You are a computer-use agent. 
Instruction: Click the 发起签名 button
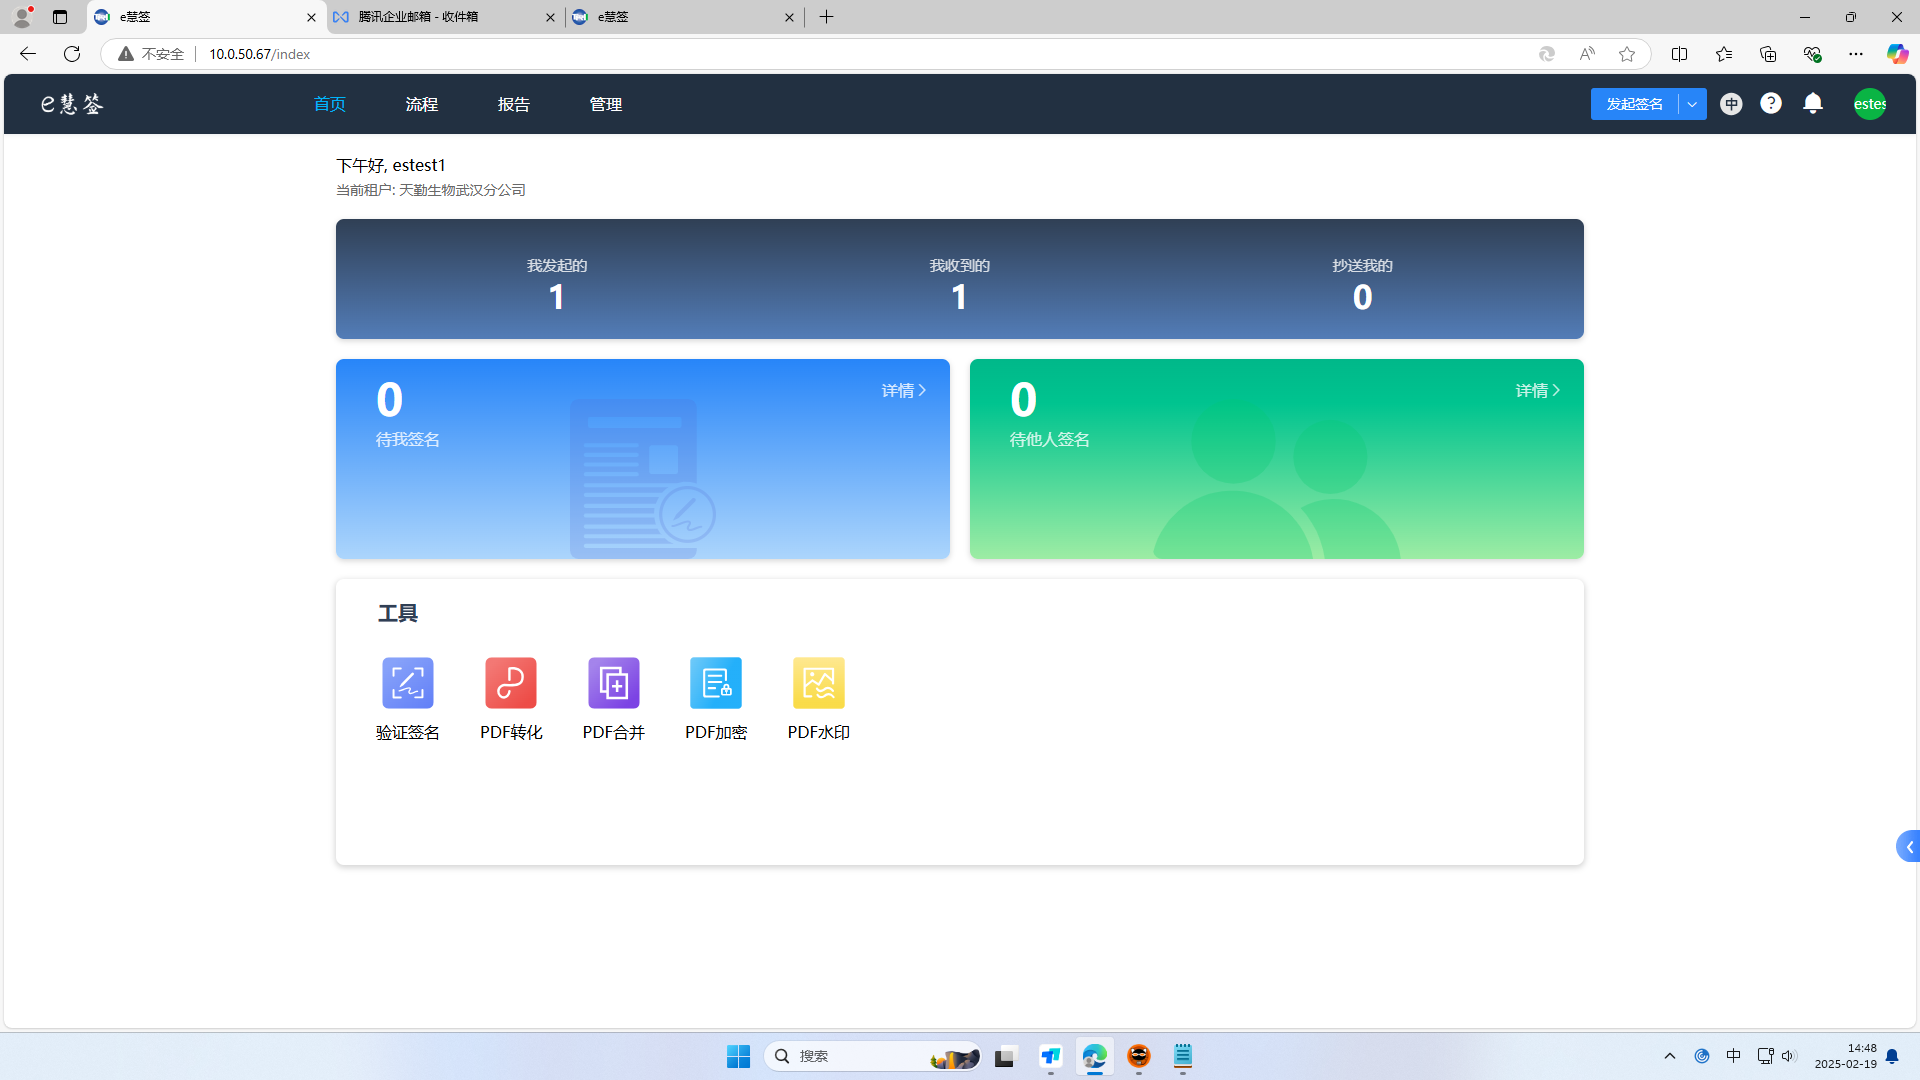[x=1634, y=104]
